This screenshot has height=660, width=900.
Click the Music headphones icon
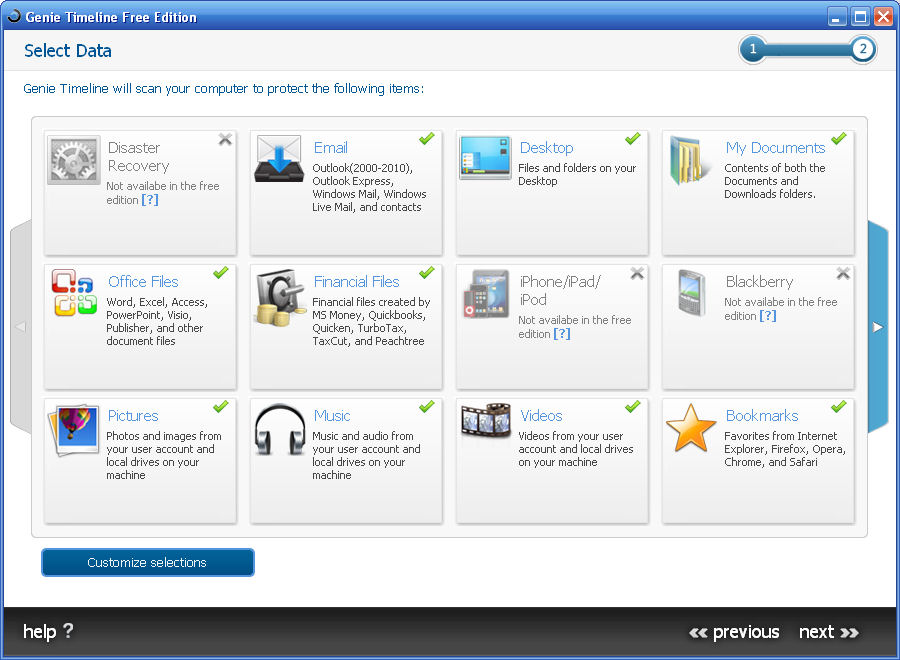[280, 430]
